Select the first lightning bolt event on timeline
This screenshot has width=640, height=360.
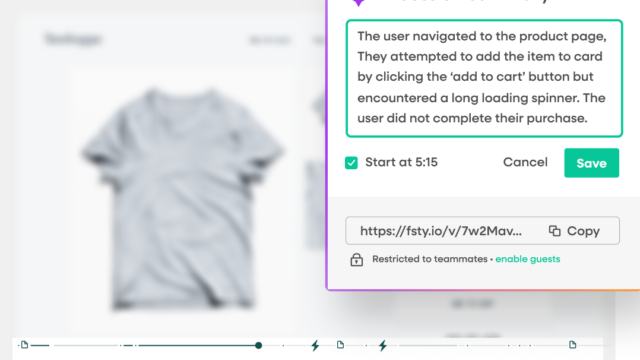(315, 346)
